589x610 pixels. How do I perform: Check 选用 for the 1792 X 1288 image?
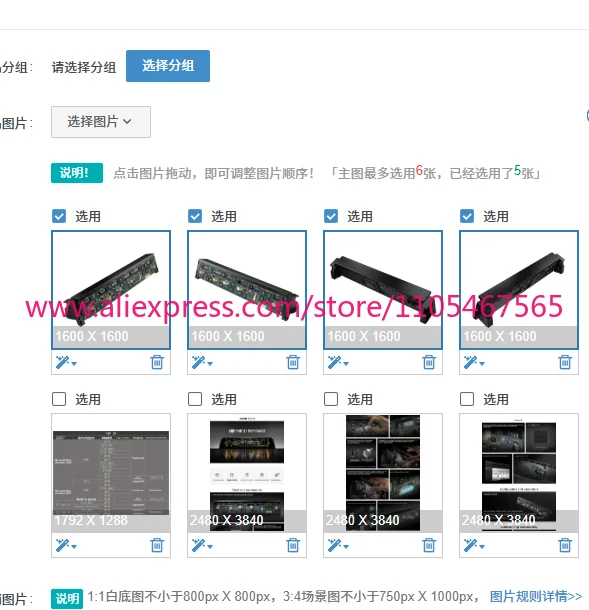pyautogui.click(x=59, y=399)
